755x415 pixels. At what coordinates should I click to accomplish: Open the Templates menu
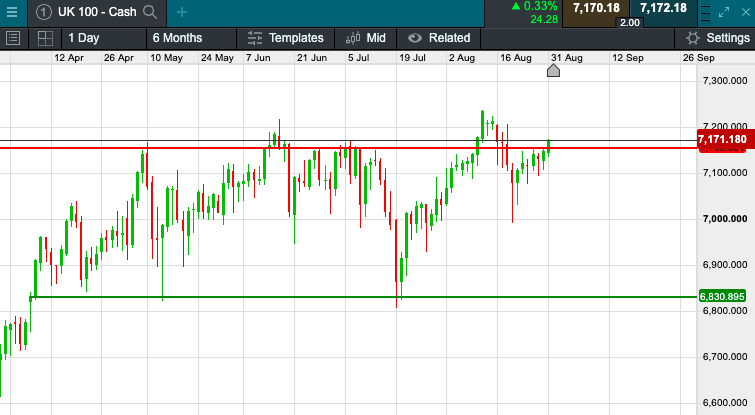coord(296,38)
